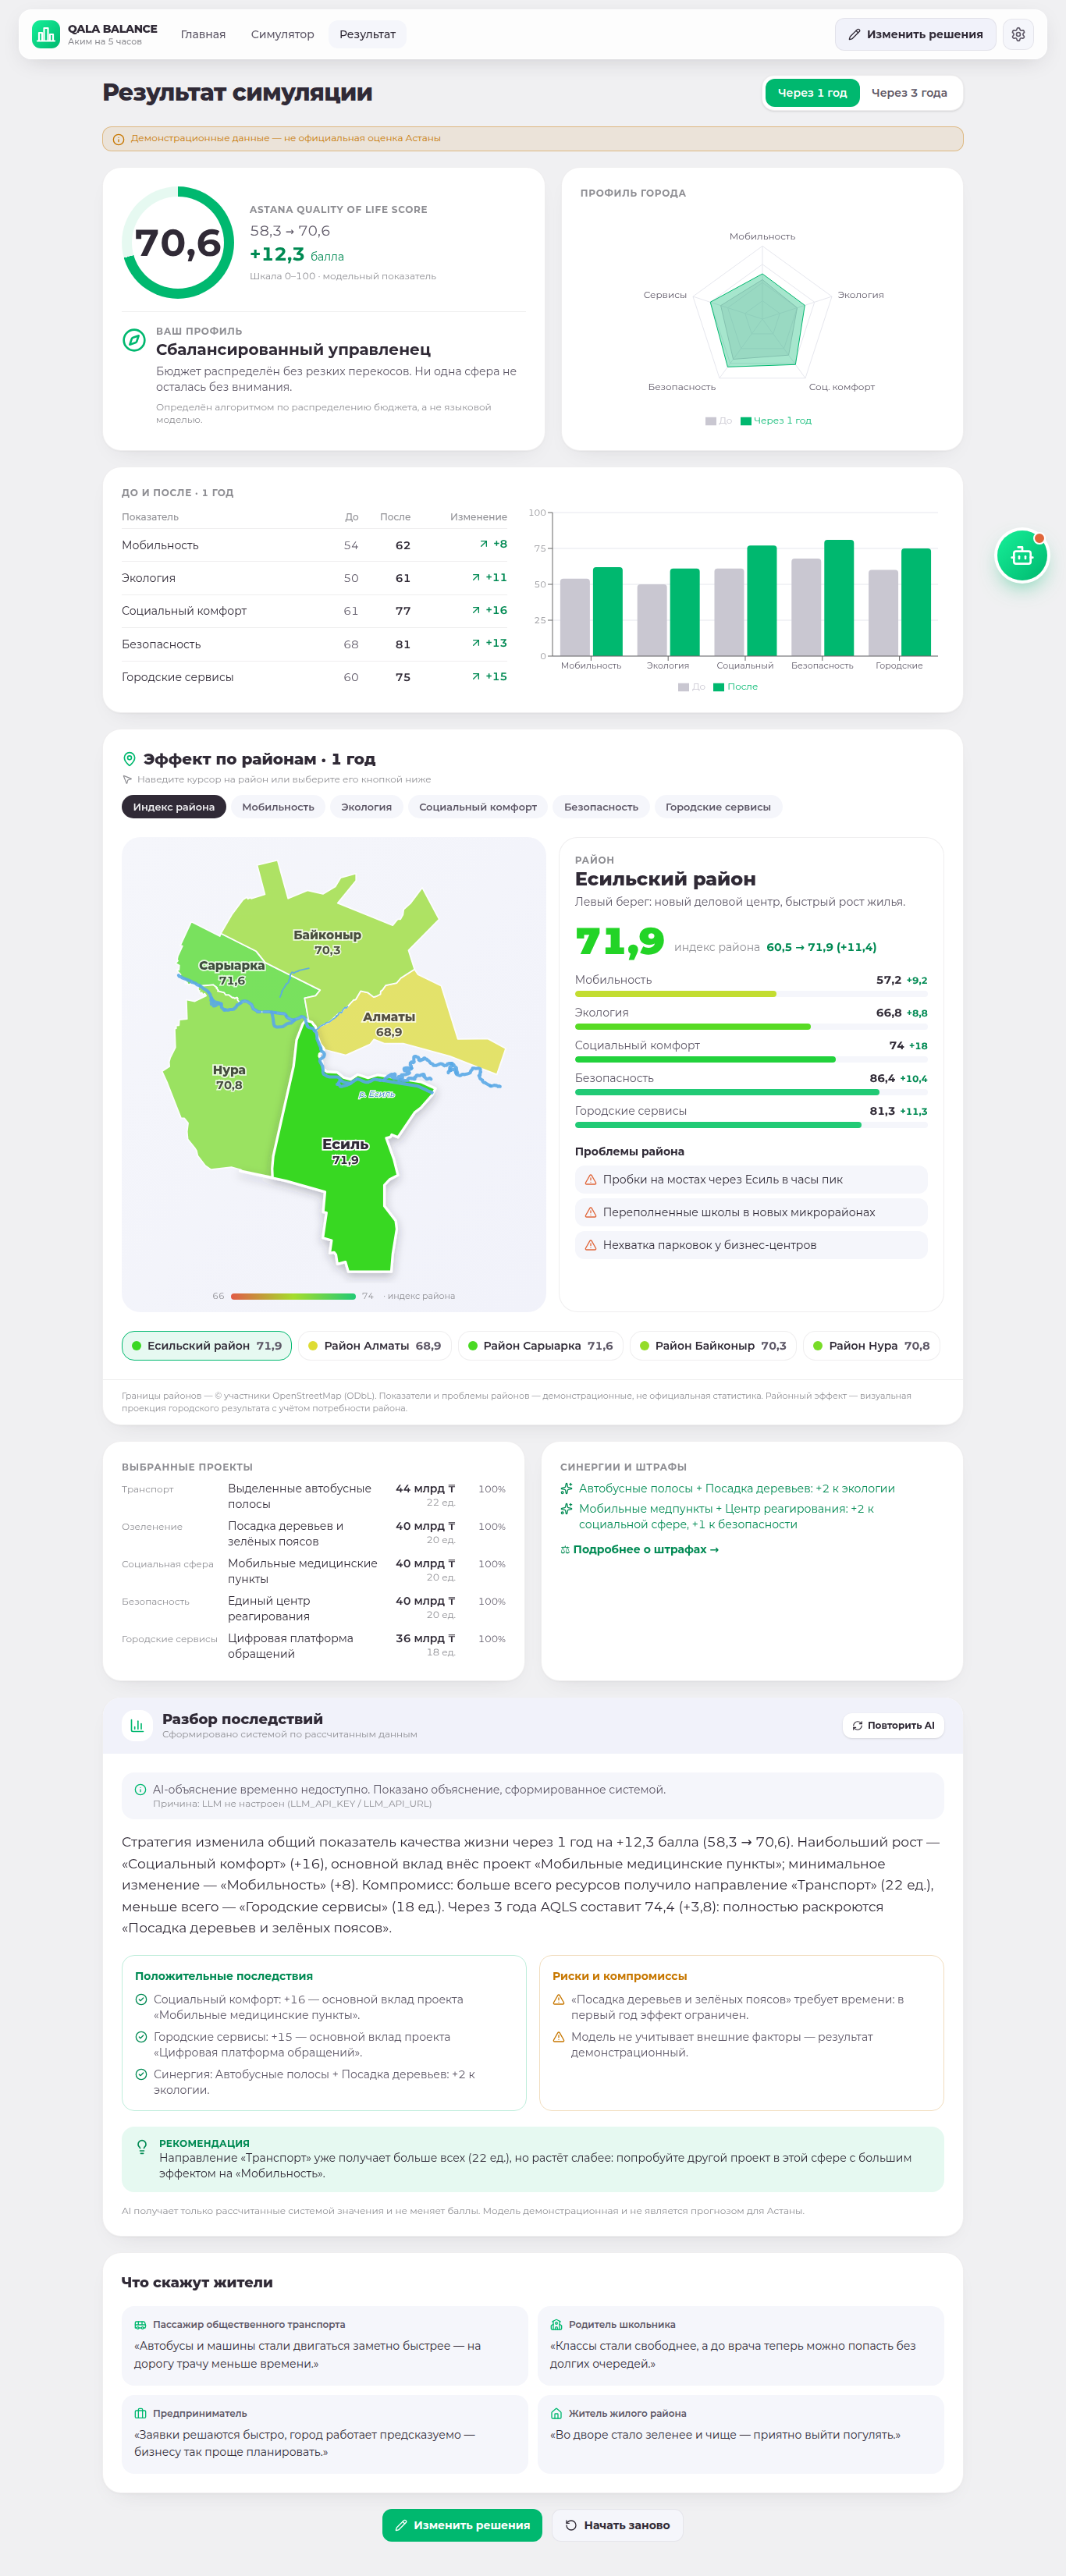Click the info icon in demo data banner

119,139
